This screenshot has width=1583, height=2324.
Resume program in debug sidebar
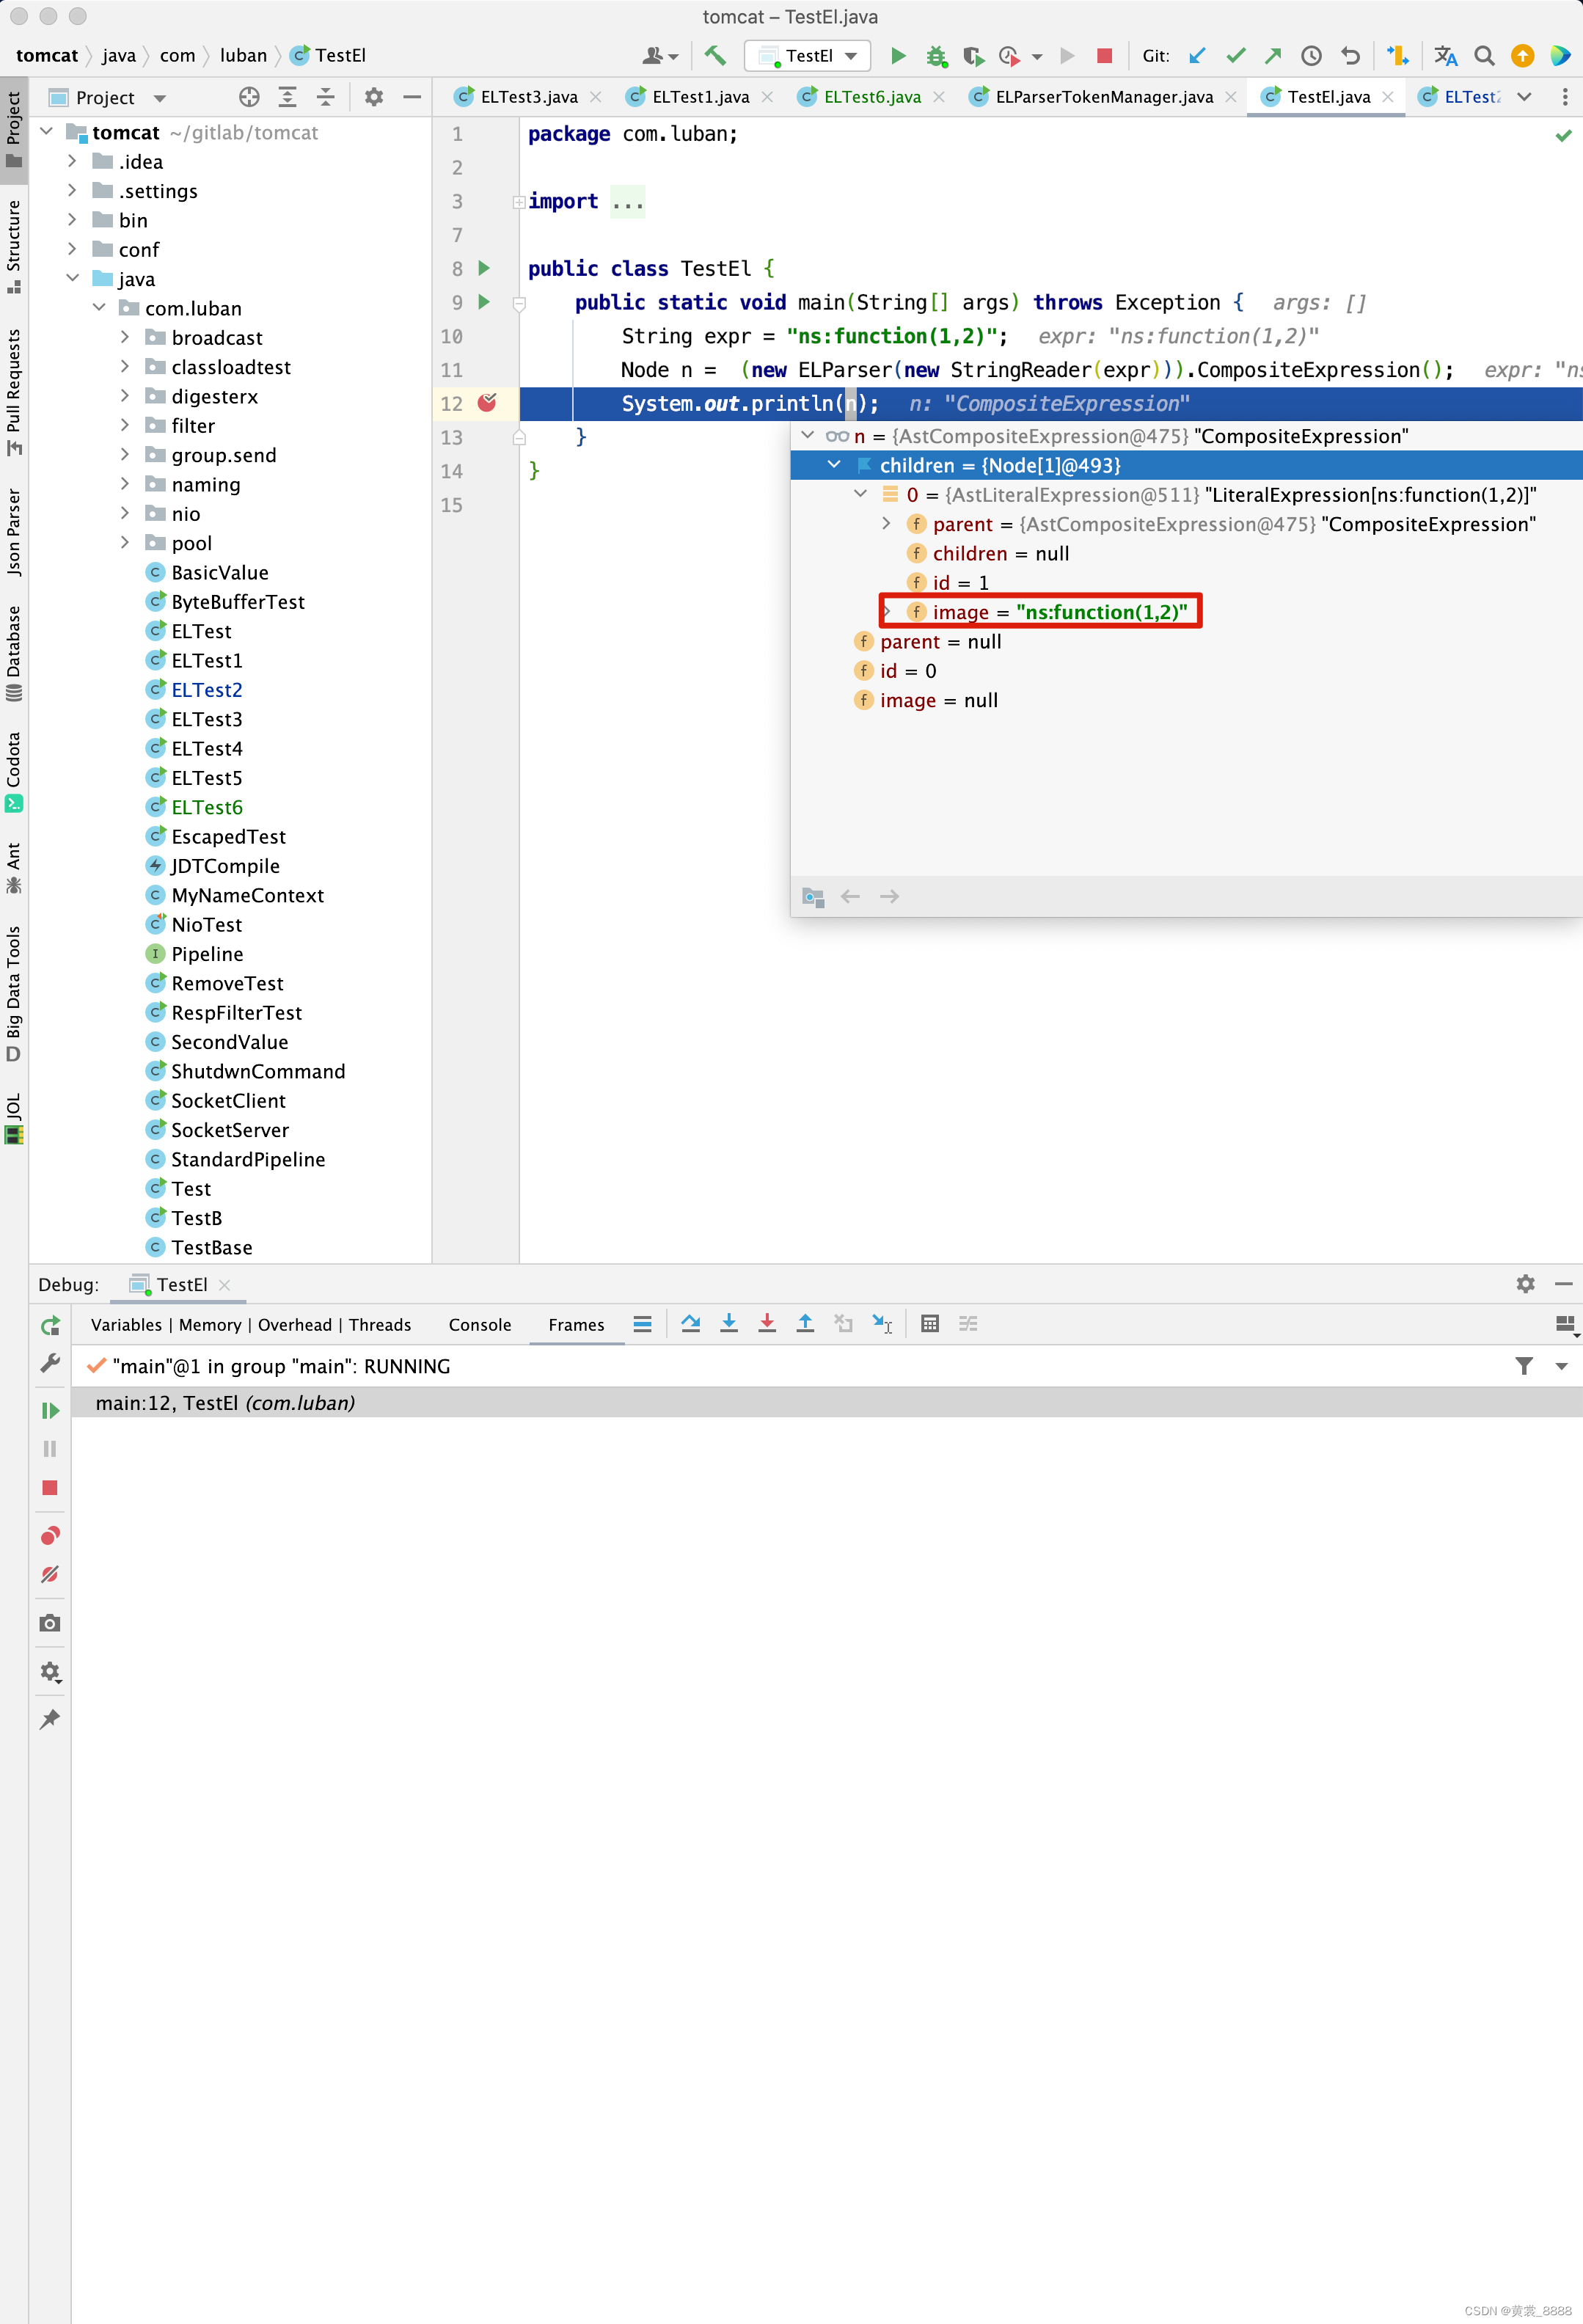click(50, 1410)
